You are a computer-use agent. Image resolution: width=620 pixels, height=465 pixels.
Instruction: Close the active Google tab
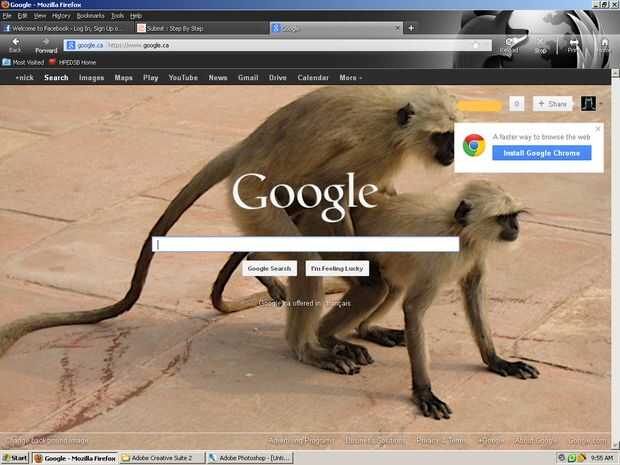point(397,28)
